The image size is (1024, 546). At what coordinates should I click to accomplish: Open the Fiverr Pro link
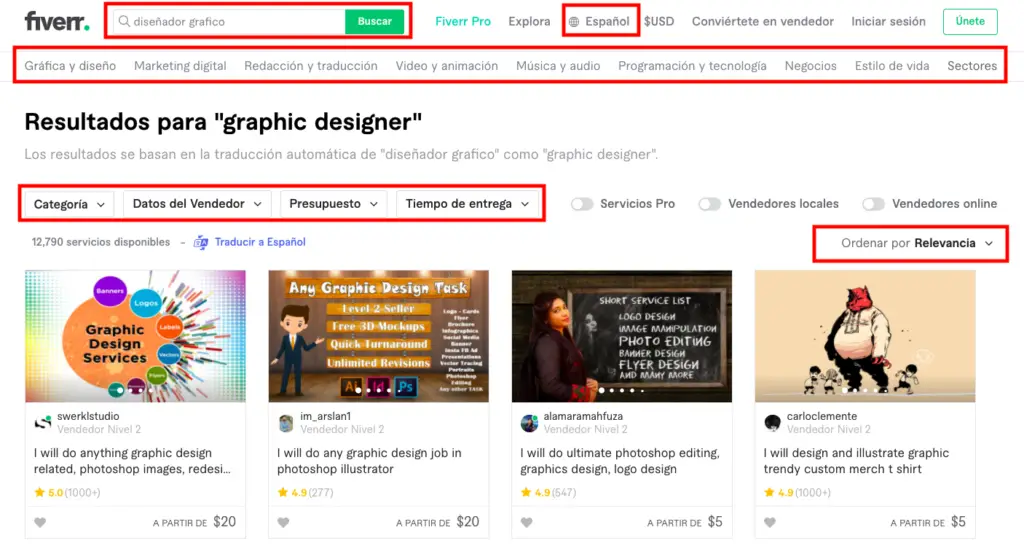(x=463, y=22)
